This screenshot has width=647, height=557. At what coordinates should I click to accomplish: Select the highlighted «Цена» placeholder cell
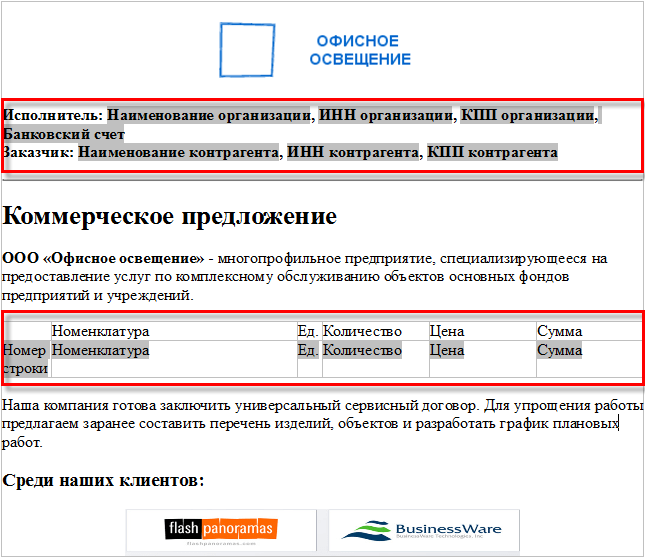(446, 351)
